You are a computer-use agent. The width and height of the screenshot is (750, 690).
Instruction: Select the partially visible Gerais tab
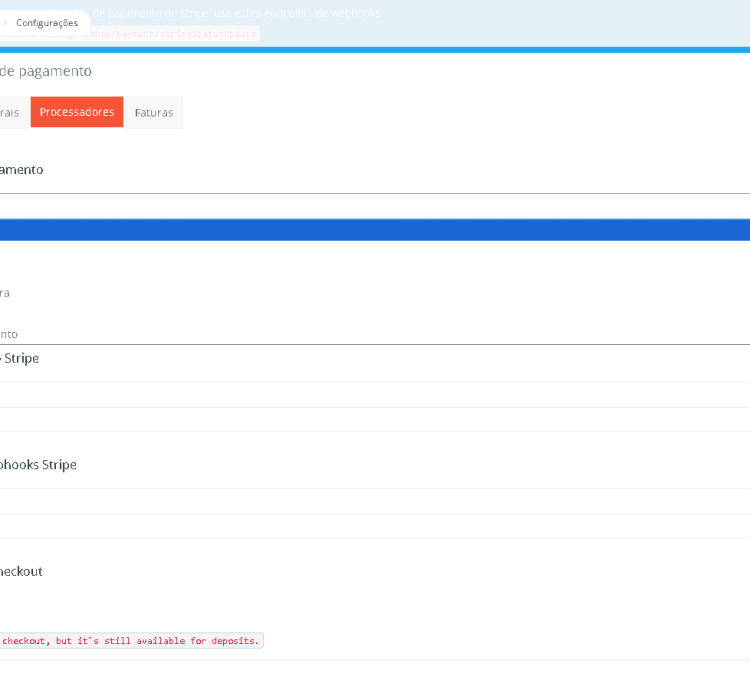point(10,112)
